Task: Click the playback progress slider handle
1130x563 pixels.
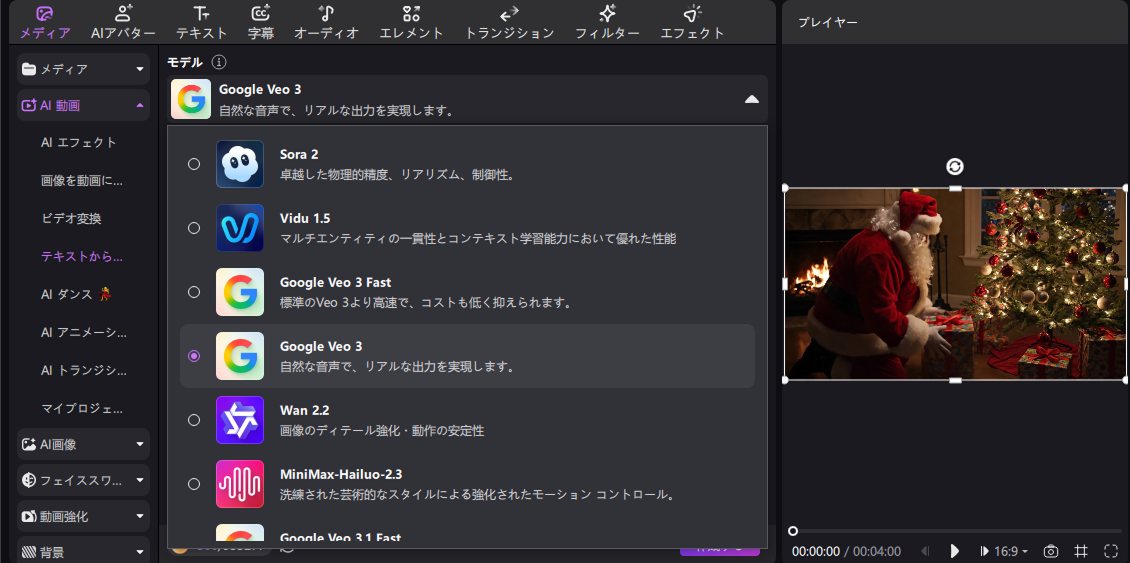Action: click(x=793, y=531)
